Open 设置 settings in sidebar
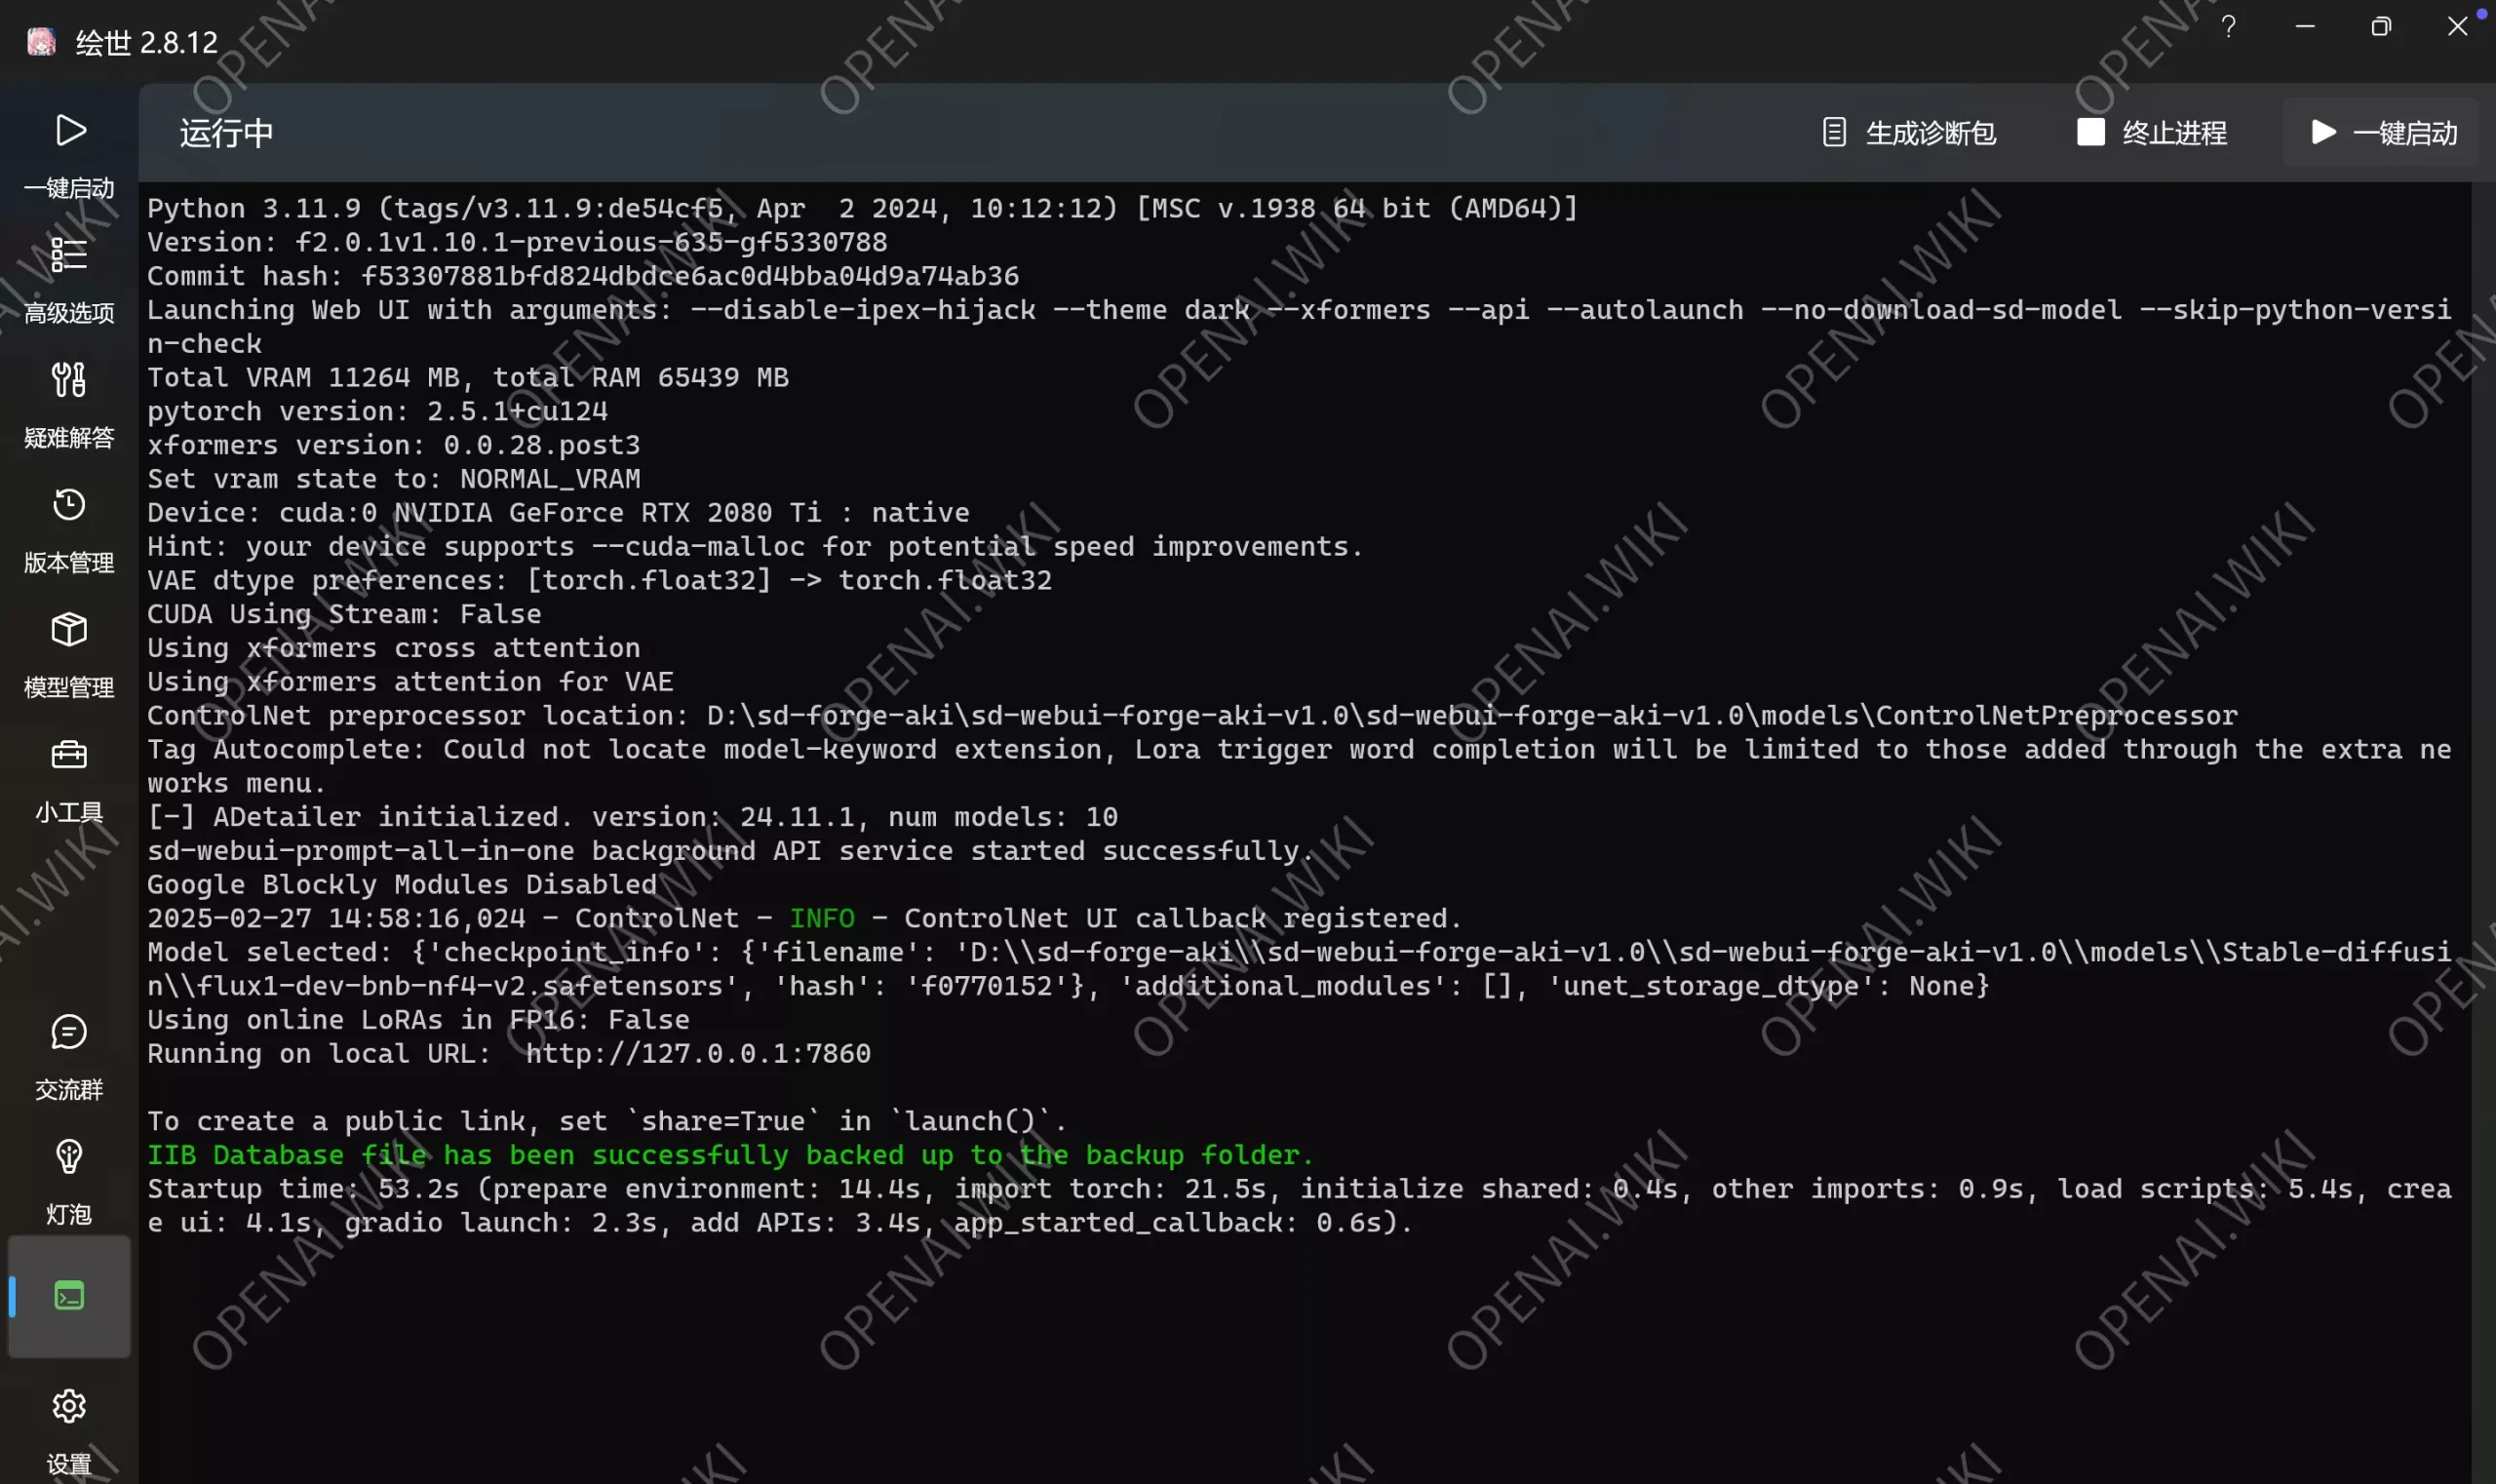The image size is (2496, 1484). pos(69,1432)
